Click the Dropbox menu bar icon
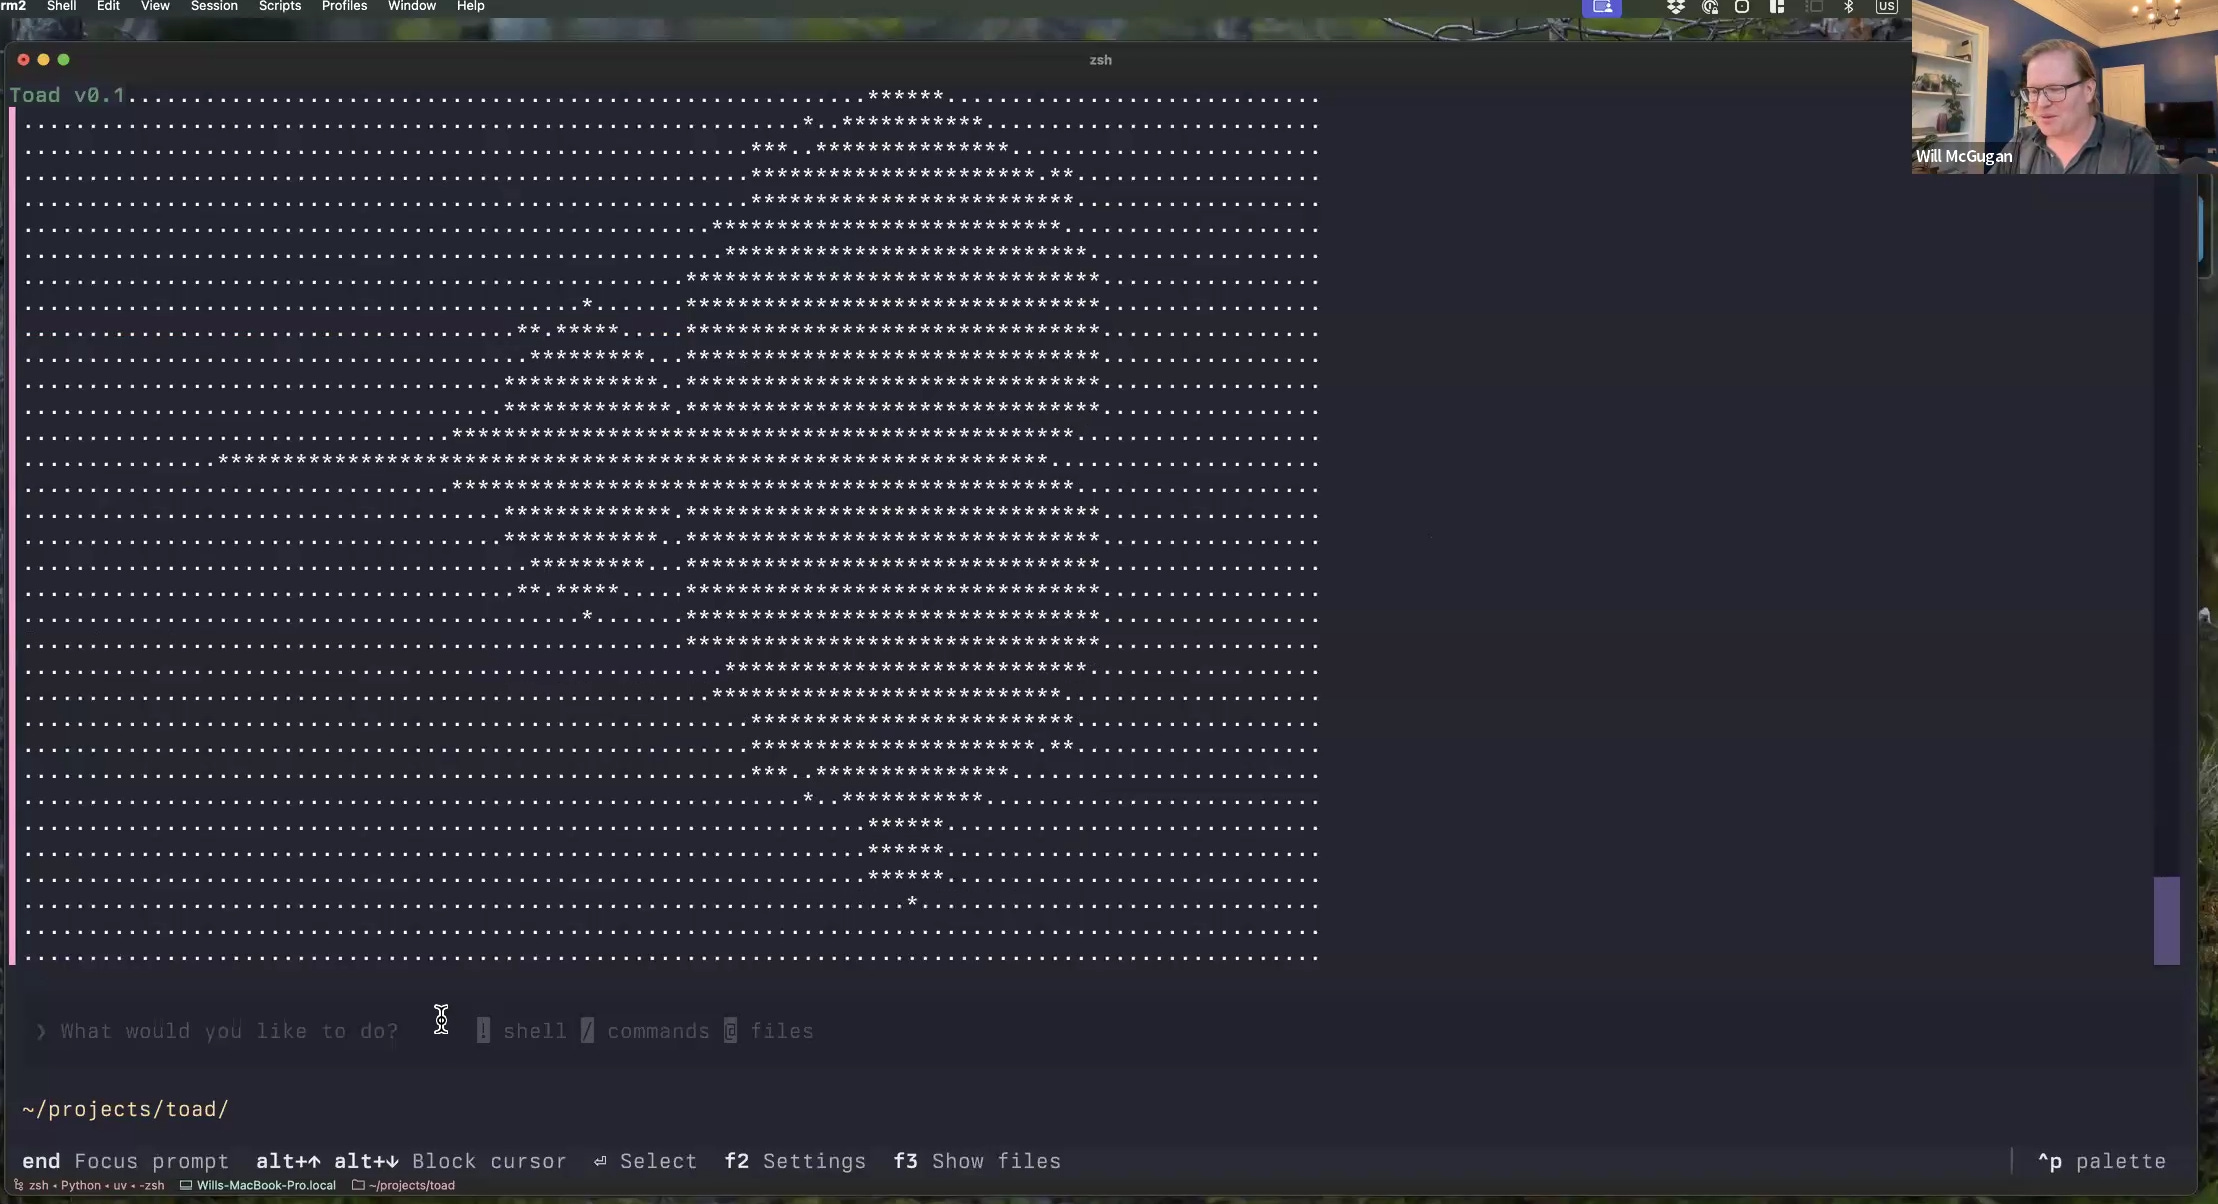The width and height of the screenshot is (2218, 1204). click(x=1676, y=7)
